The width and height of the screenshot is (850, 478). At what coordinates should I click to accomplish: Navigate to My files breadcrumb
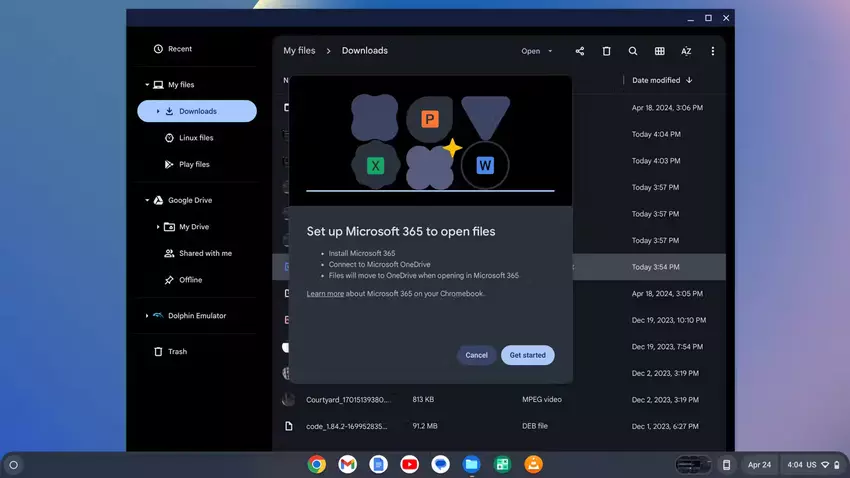coord(299,51)
